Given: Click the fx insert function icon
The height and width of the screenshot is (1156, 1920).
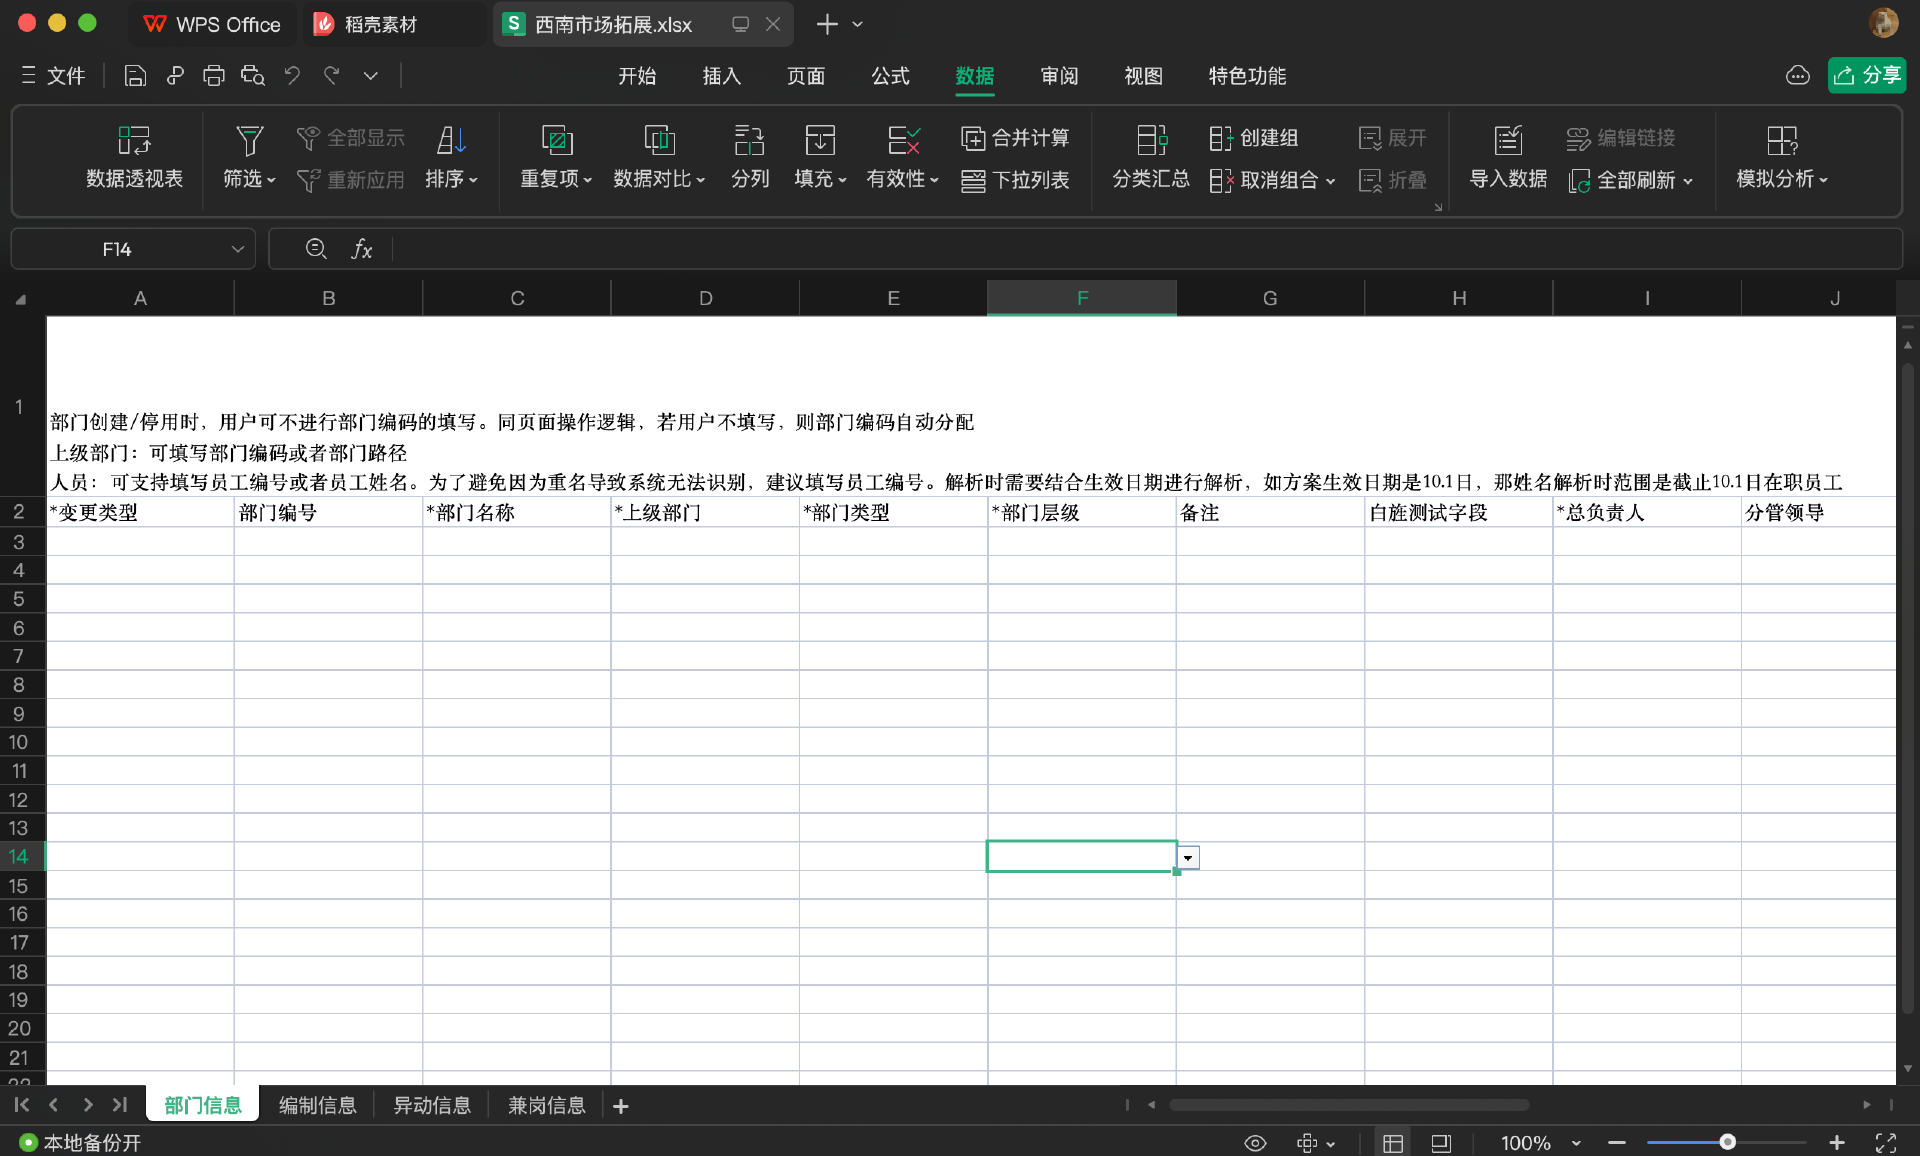Looking at the screenshot, I should 362,249.
